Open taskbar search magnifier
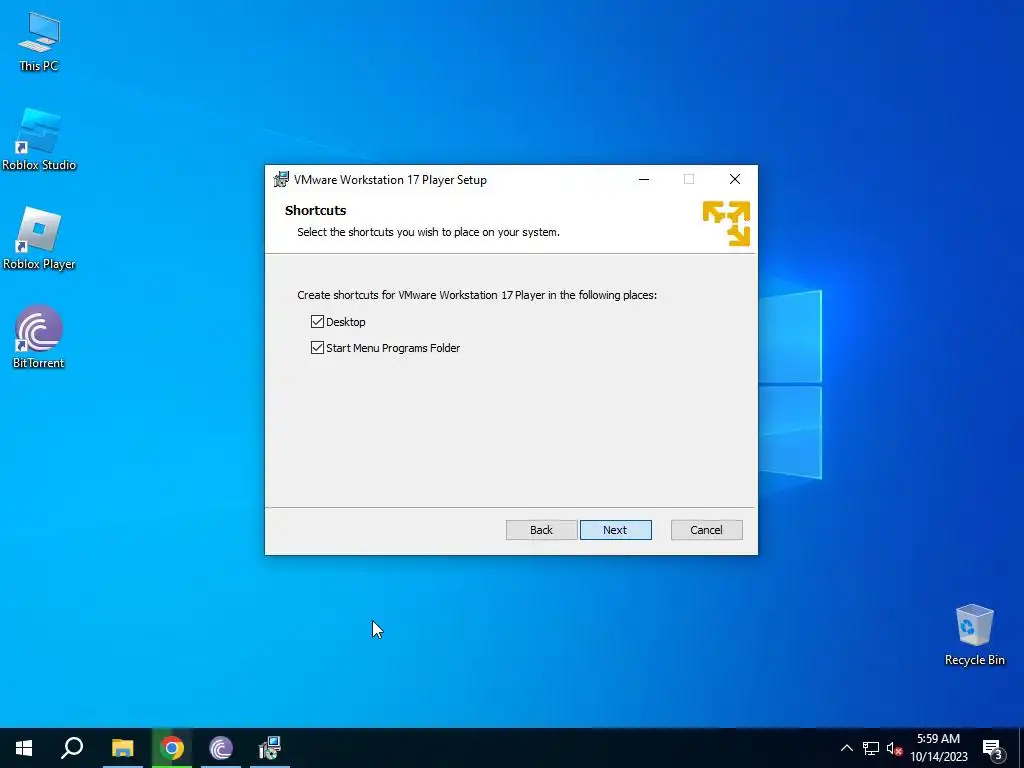The height and width of the screenshot is (768, 1024). click(x=72, y=748)
